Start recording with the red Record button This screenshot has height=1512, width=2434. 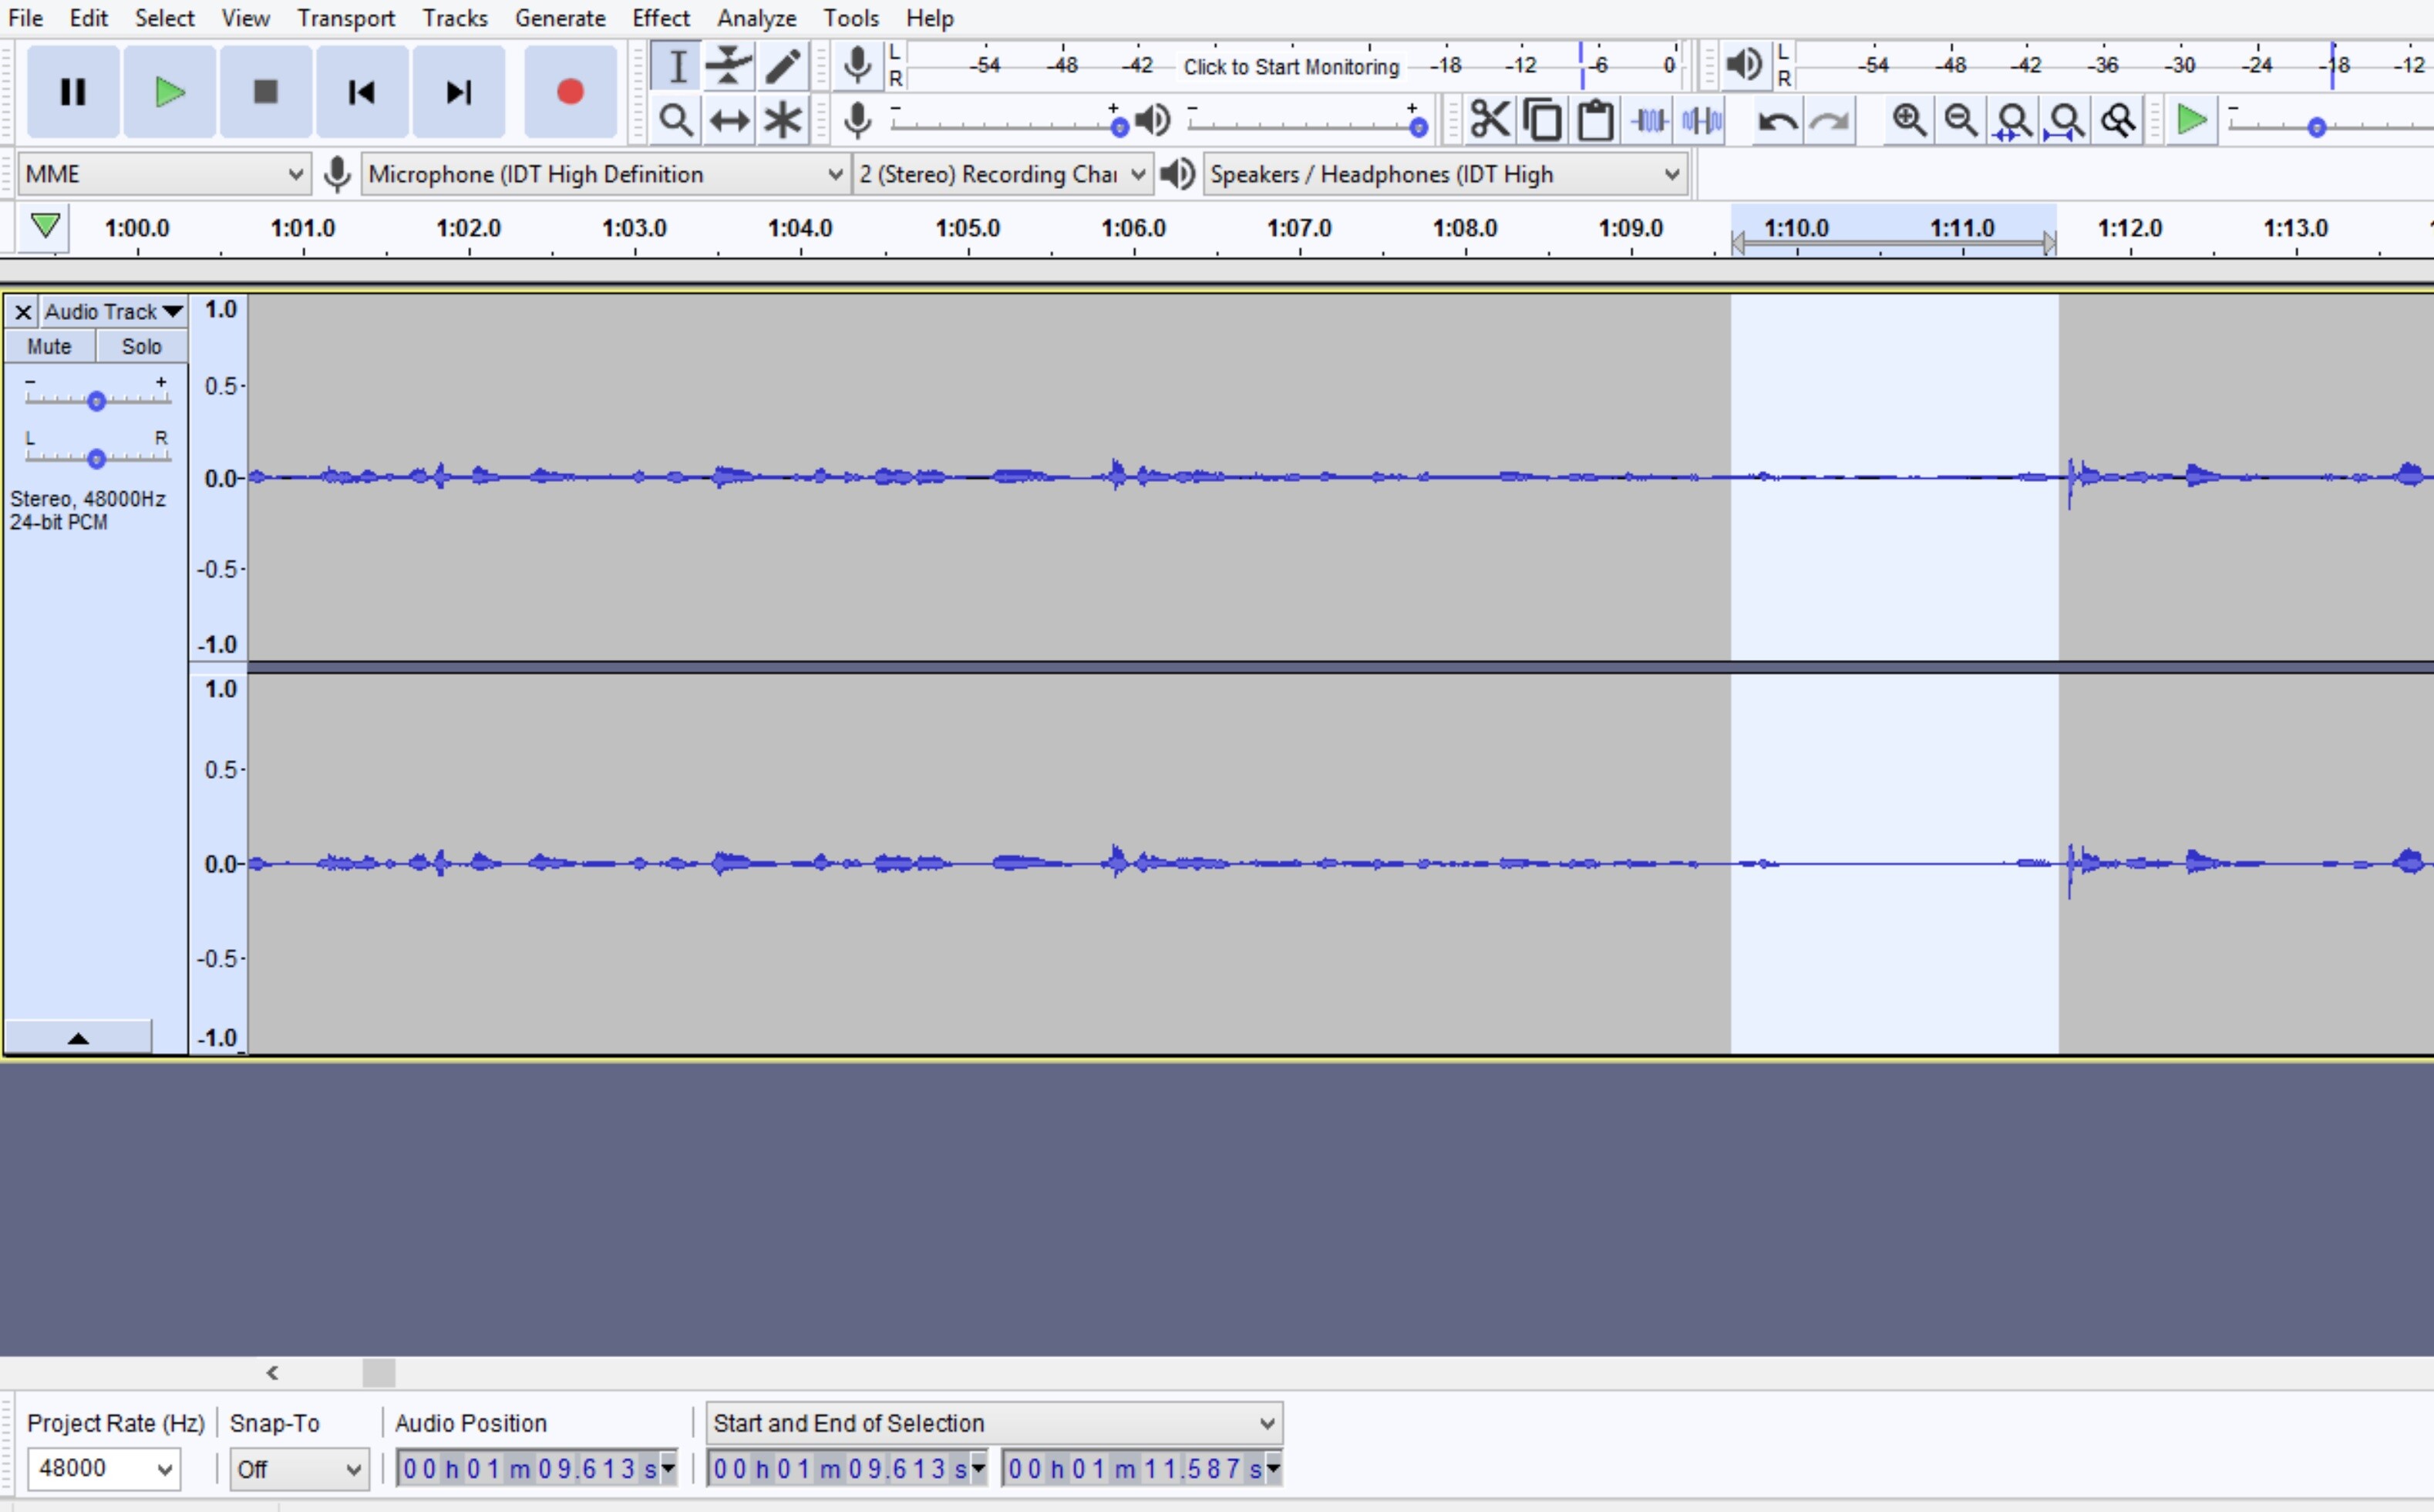point(570,92)
